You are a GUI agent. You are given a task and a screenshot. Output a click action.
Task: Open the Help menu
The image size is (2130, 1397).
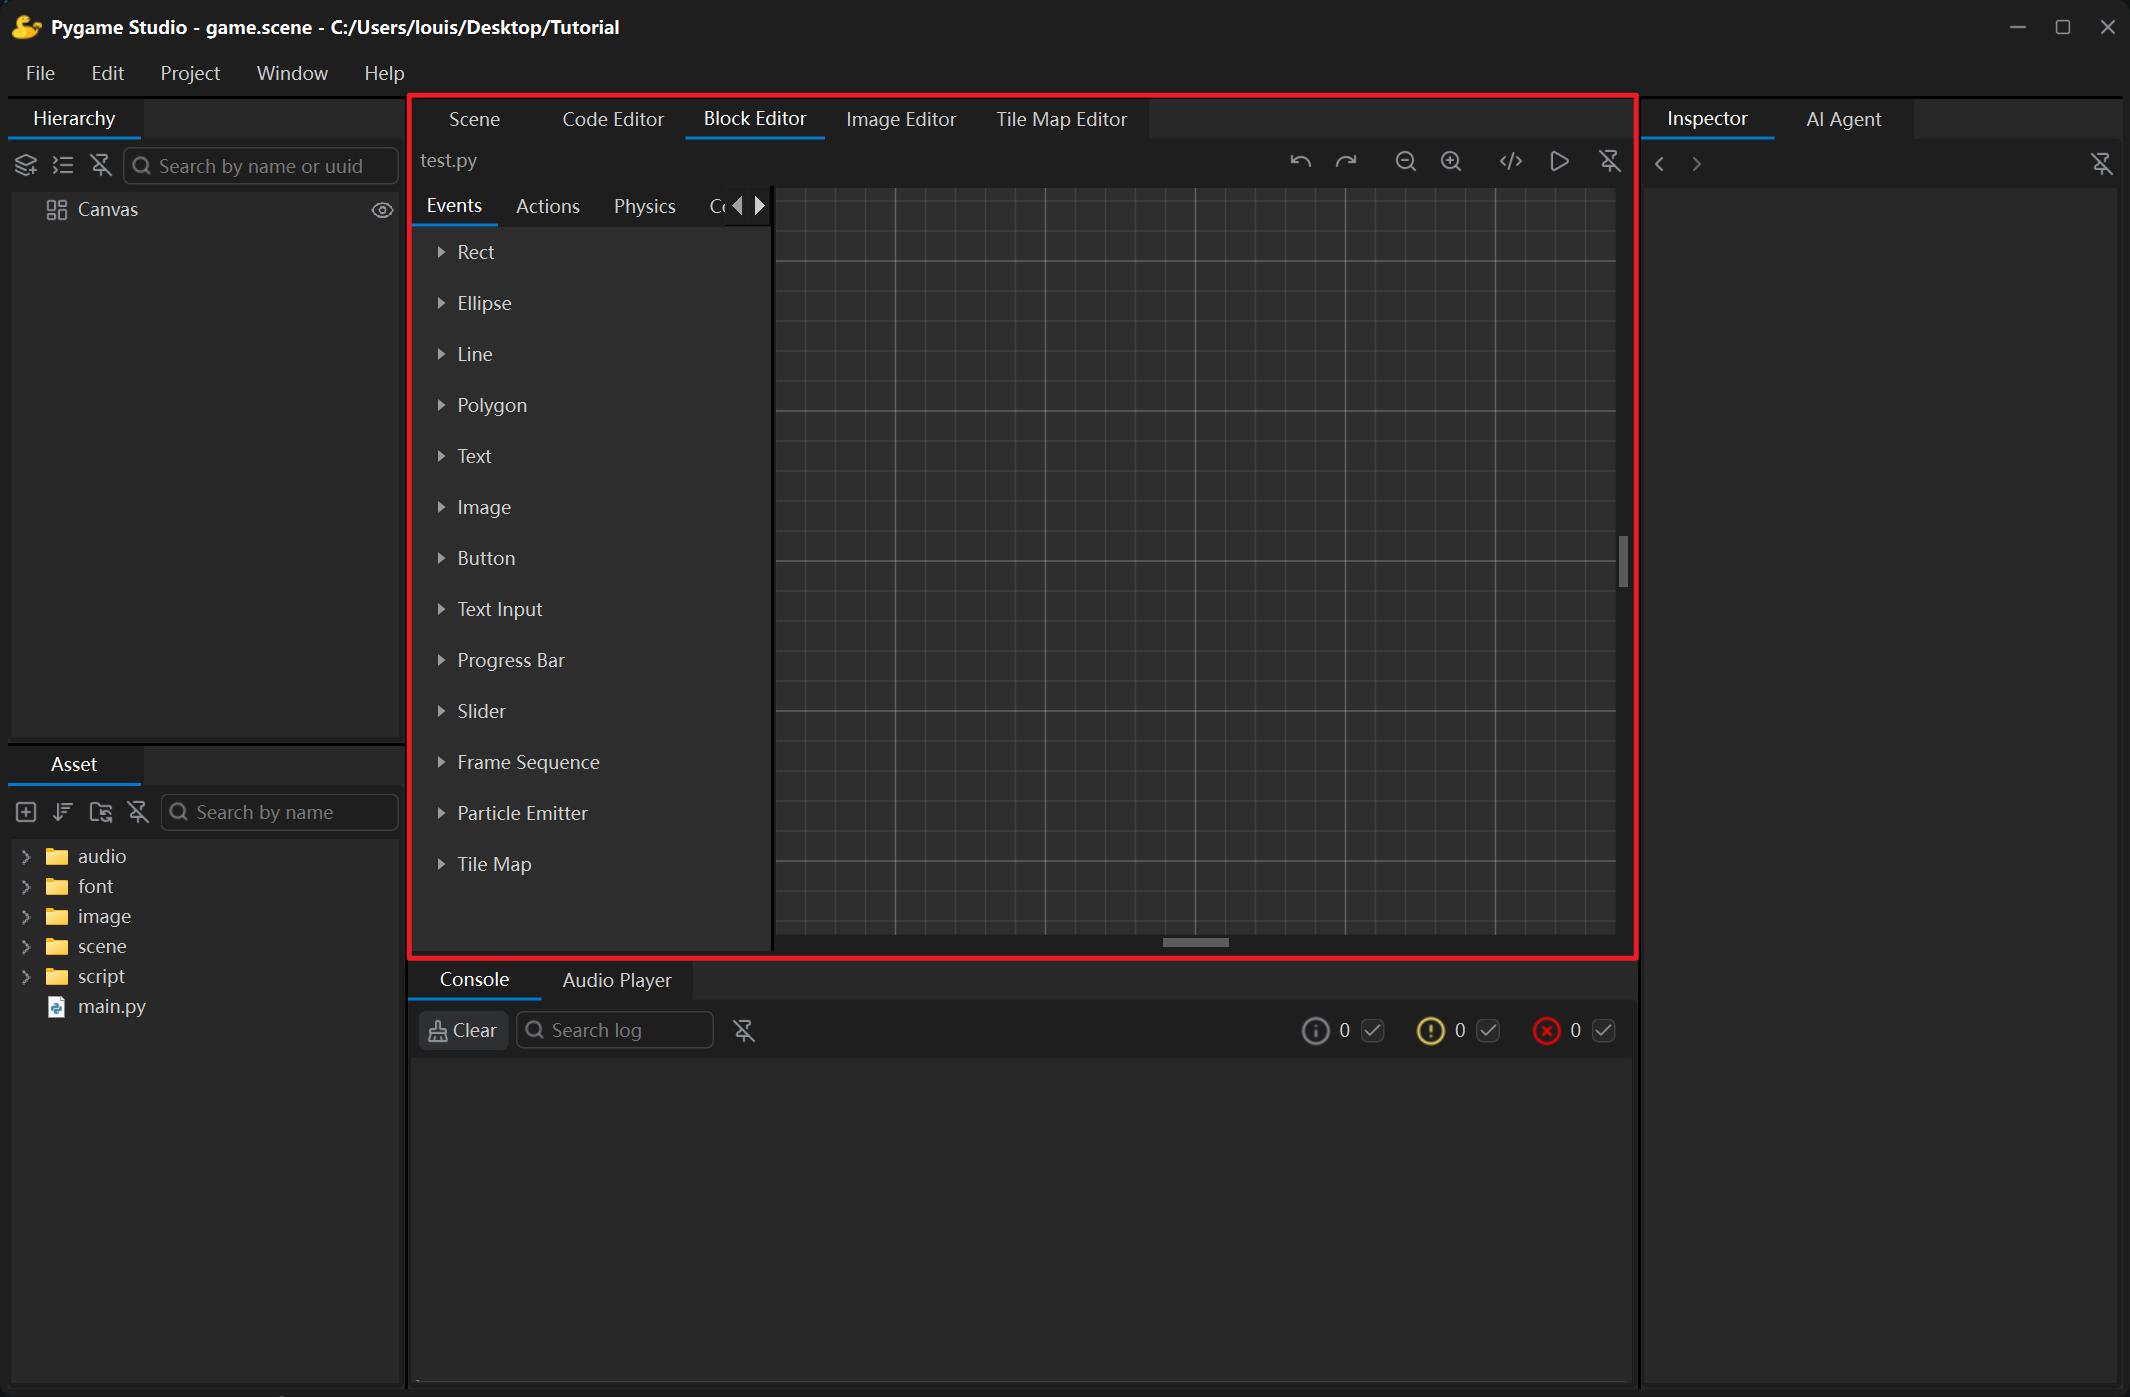coord(384,73)
